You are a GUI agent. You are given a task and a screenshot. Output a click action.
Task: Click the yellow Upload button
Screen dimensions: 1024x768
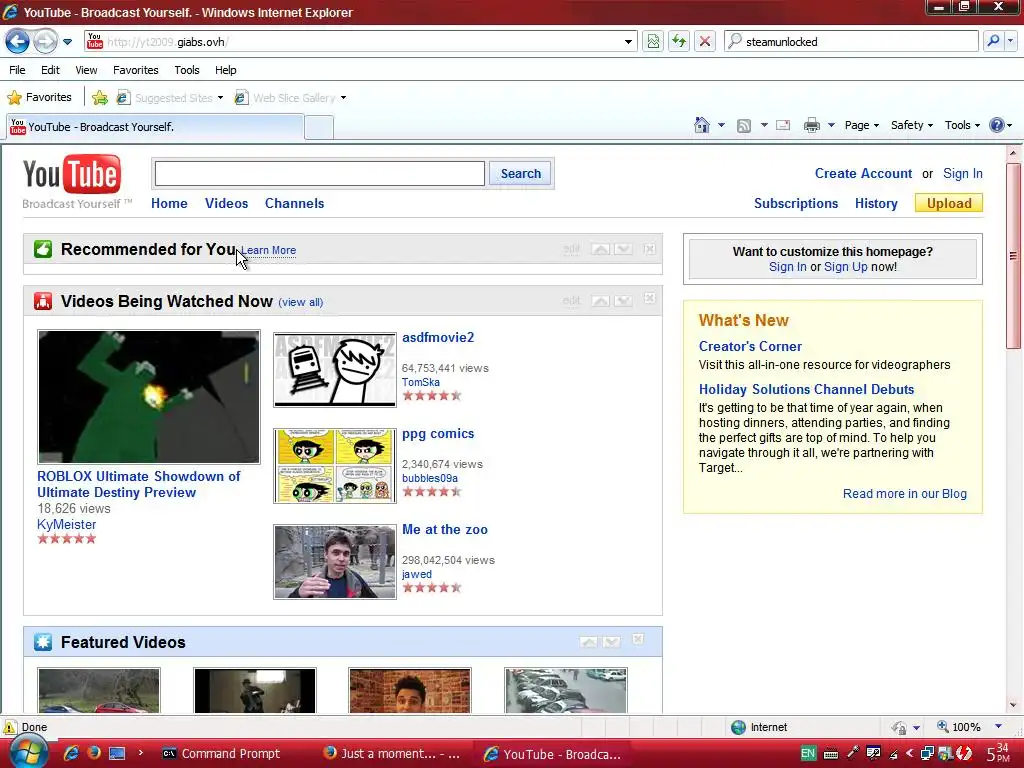click(949, 203)
